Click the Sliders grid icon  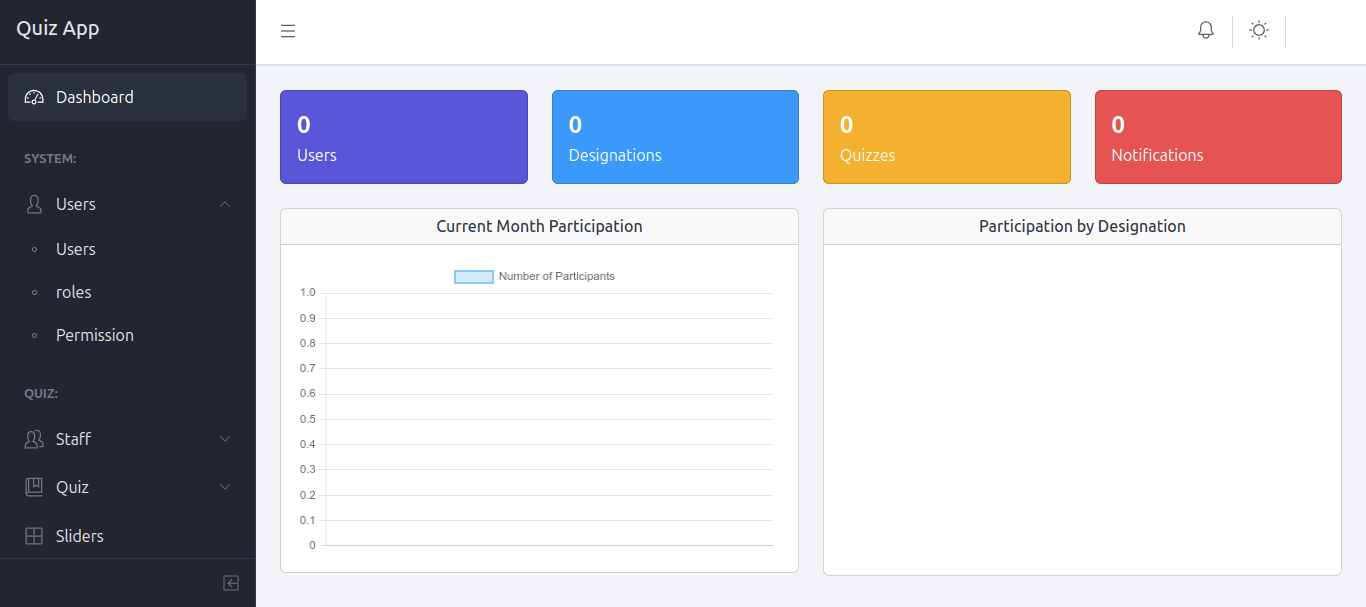tap(34, 536)
